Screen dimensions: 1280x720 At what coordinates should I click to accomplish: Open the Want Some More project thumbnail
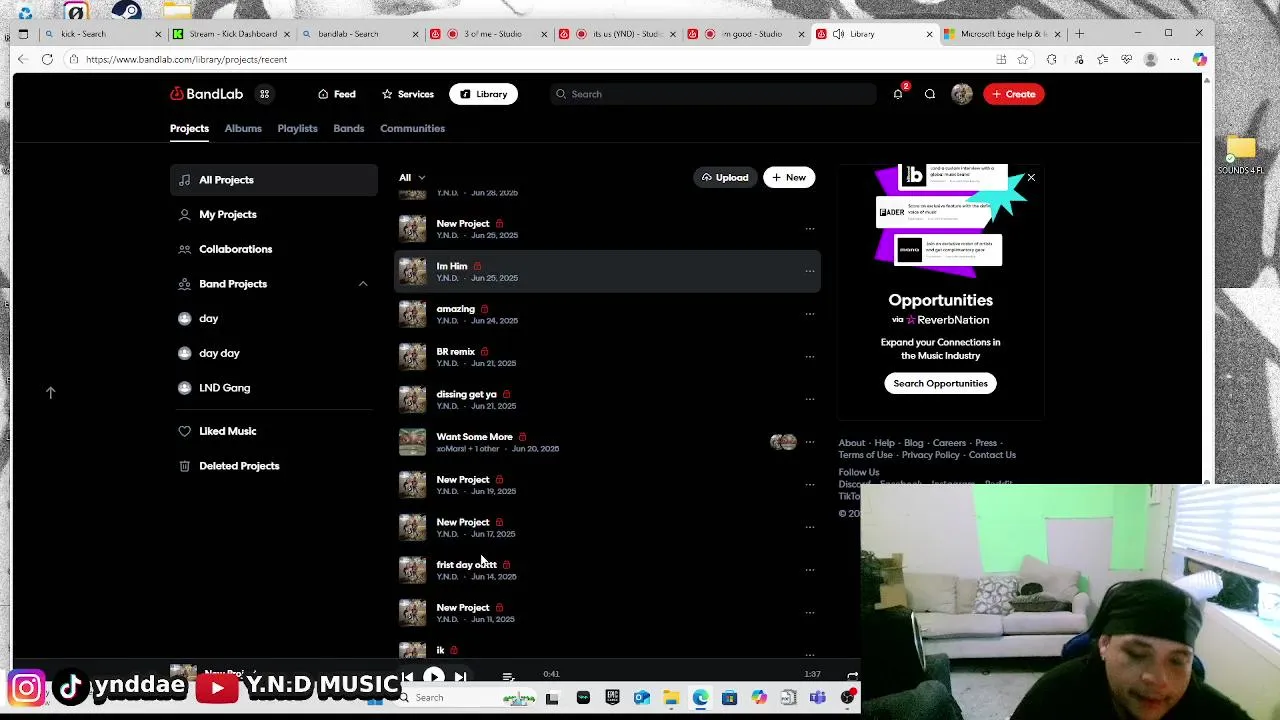point(412,442)
